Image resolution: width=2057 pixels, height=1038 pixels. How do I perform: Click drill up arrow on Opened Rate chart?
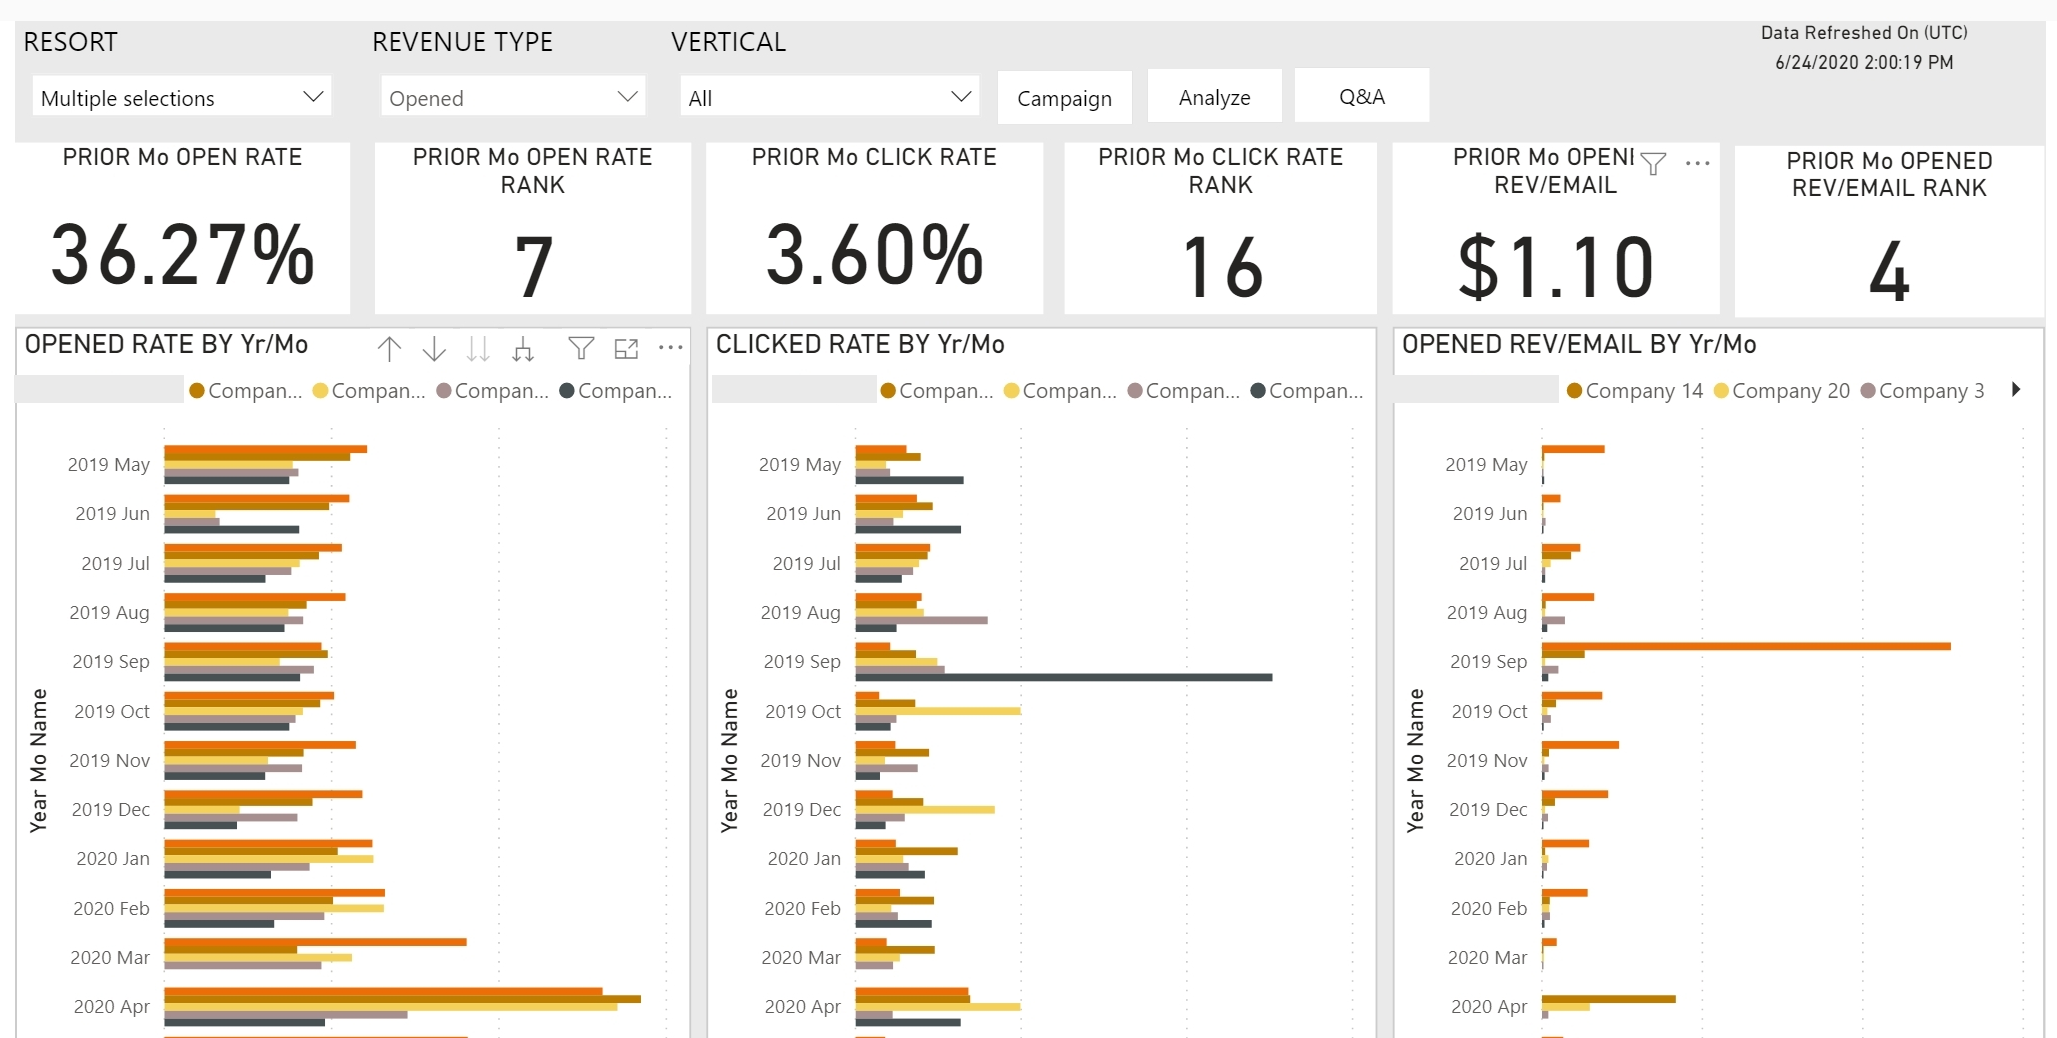(389, 349)
